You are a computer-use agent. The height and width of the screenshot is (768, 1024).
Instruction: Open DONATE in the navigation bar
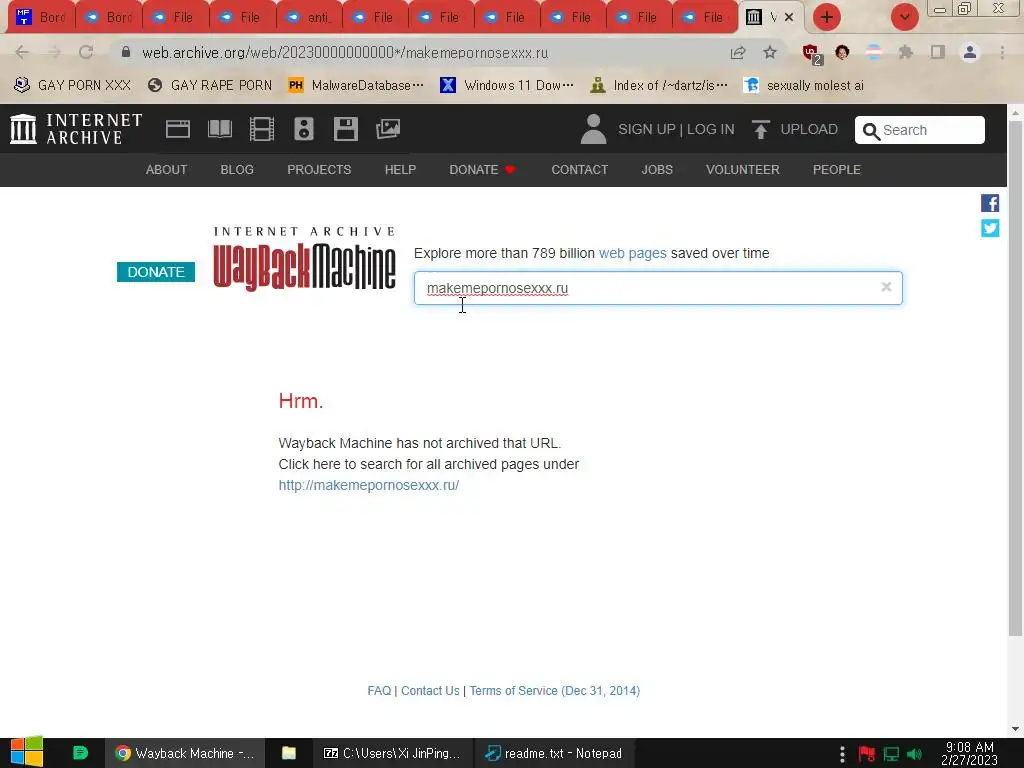click(x=482, y=170)
